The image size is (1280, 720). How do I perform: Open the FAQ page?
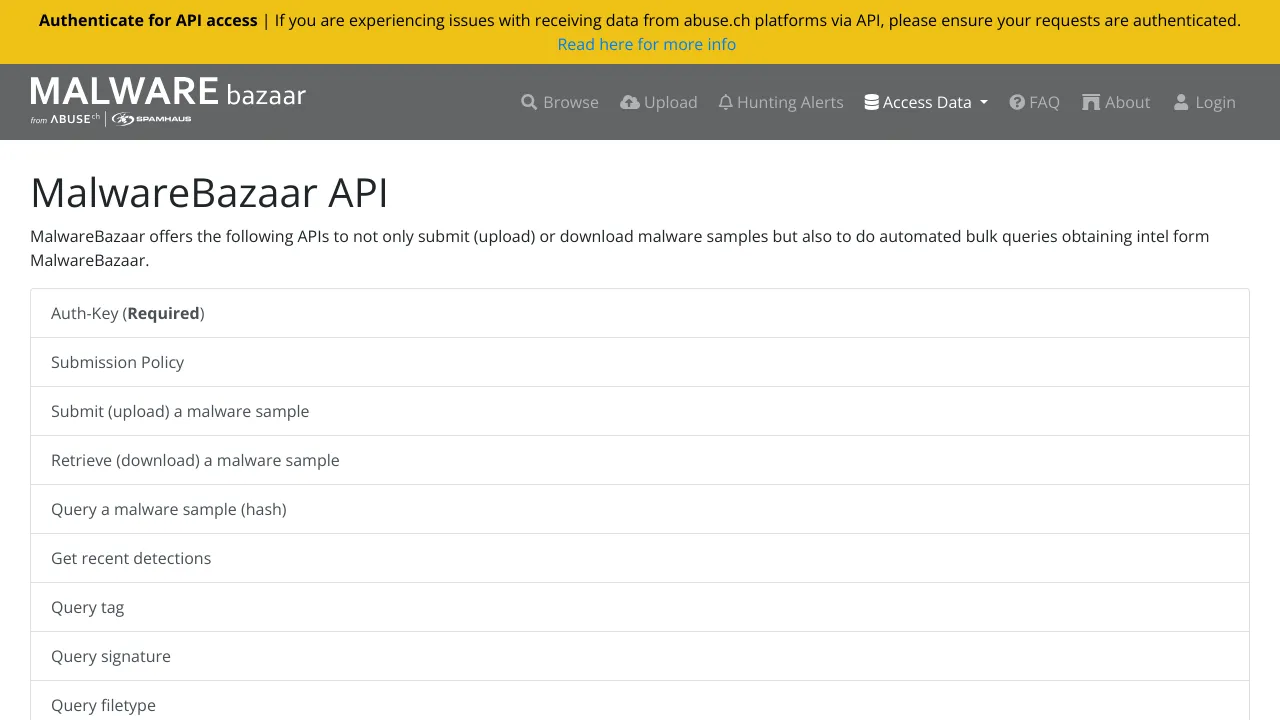coord(1035,102)
